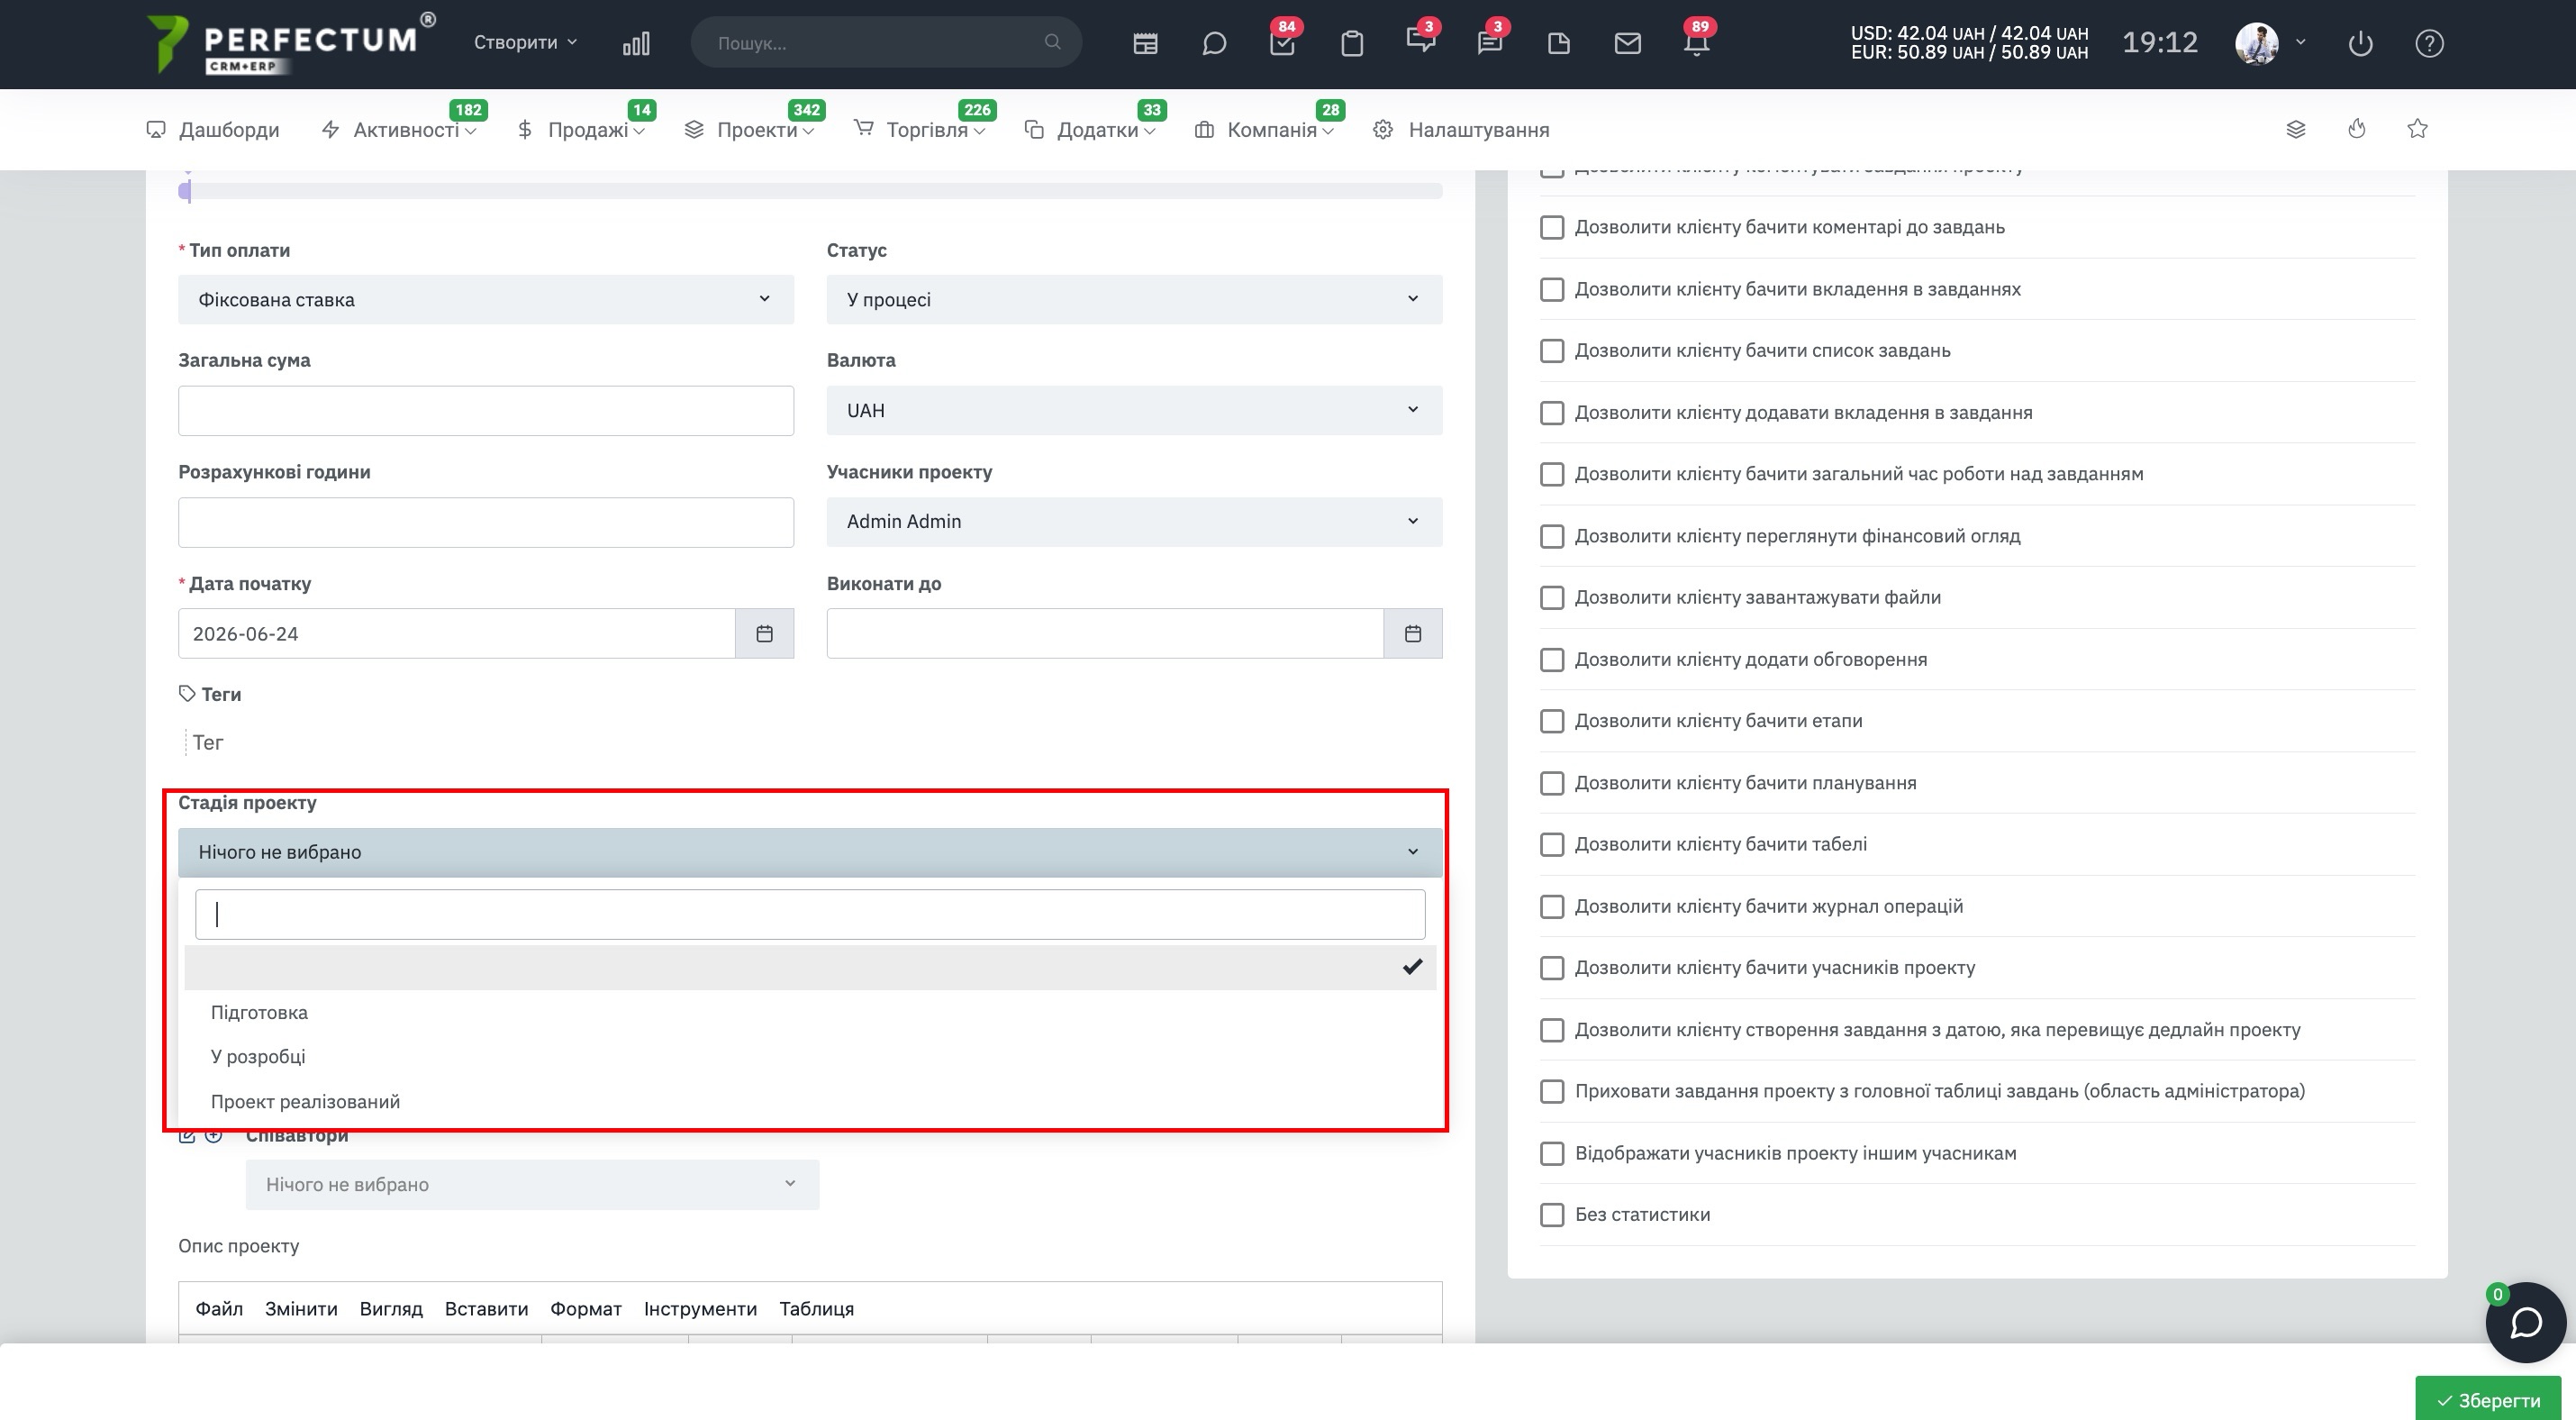Click the project progress slider handle
Viewport: 2576px width, 1420px height.
(x=185, y=190)
